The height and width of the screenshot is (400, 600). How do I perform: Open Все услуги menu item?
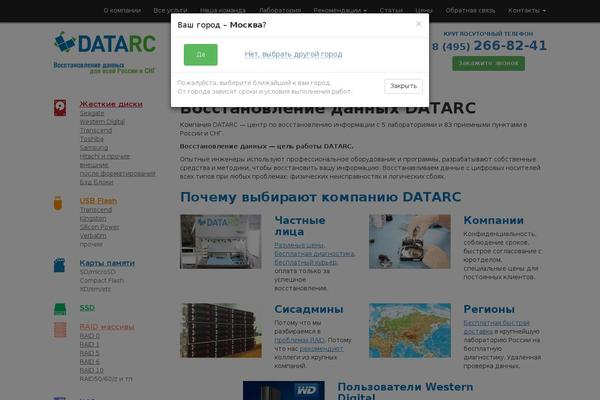tap(170, 10)
